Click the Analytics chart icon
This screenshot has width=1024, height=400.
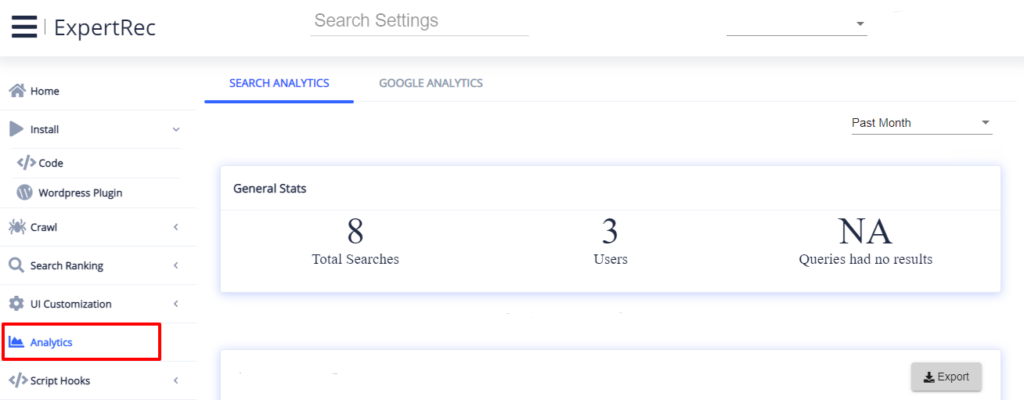tap(17, 342)
